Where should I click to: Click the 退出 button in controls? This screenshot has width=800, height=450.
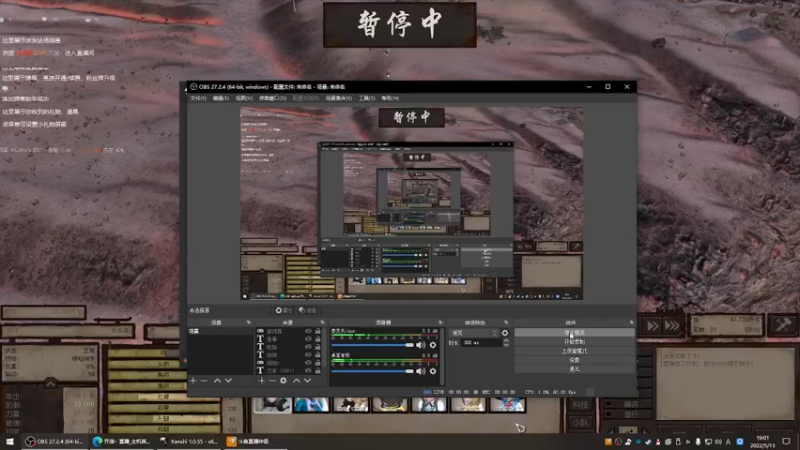coord(574,369)
